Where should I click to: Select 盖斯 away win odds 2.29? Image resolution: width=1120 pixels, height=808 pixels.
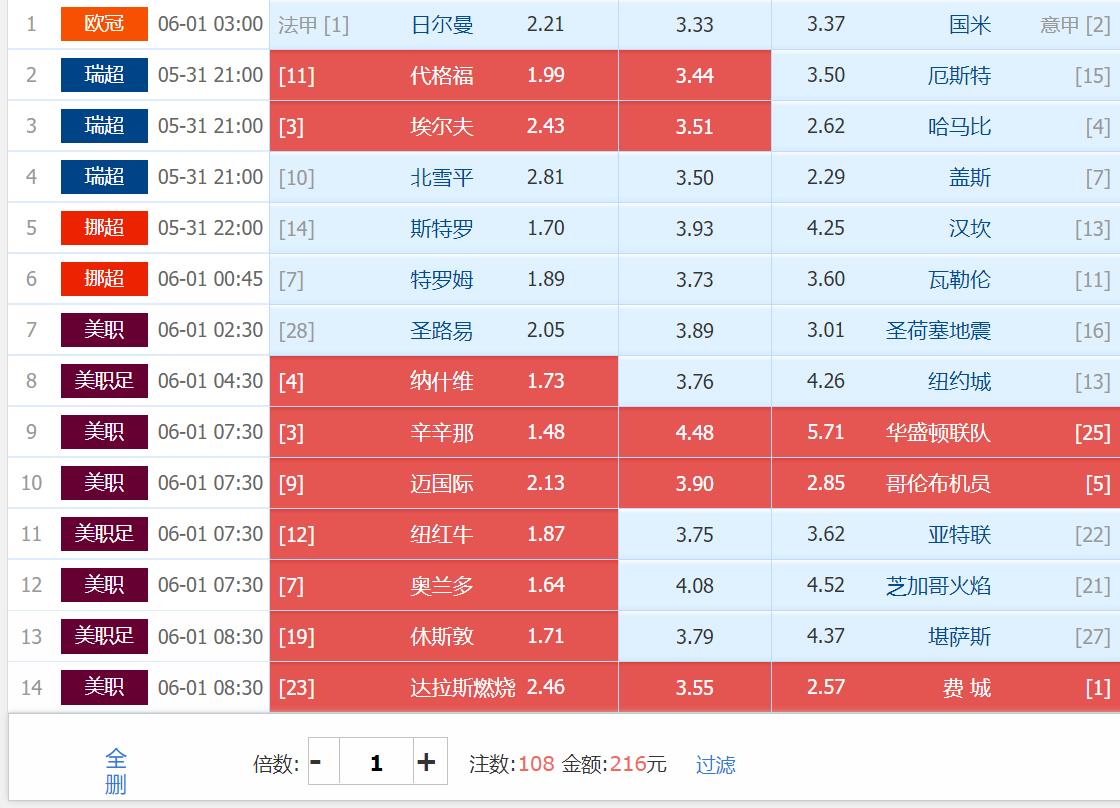(946, 177)
